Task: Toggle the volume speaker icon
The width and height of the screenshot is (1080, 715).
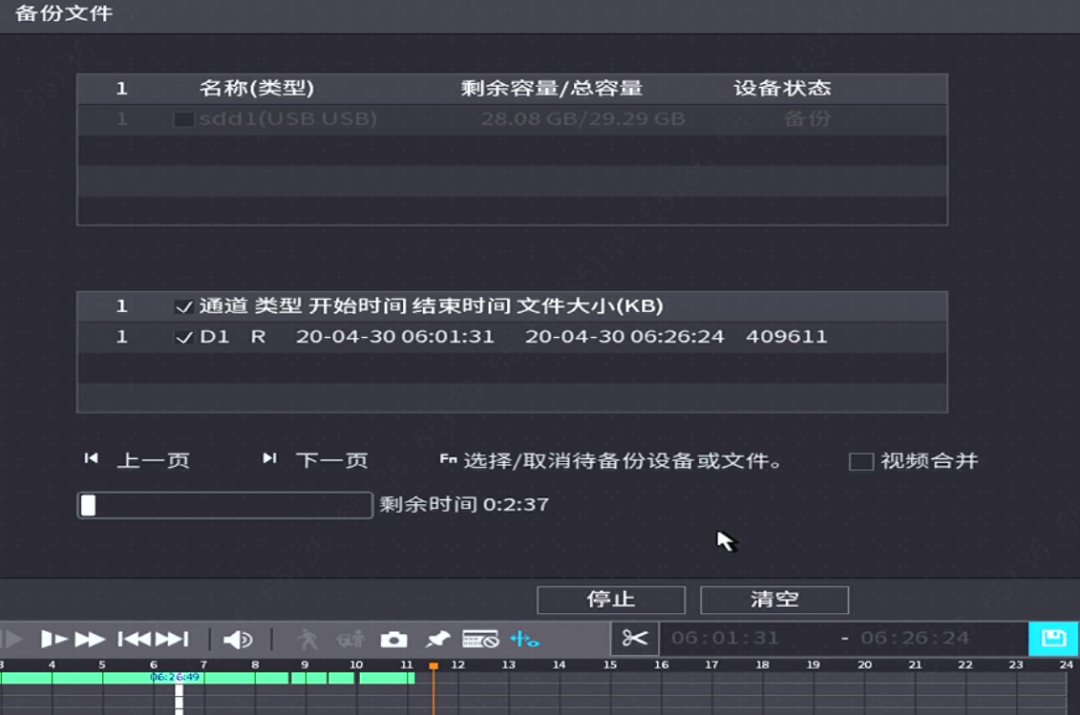Action: point(238,640)
